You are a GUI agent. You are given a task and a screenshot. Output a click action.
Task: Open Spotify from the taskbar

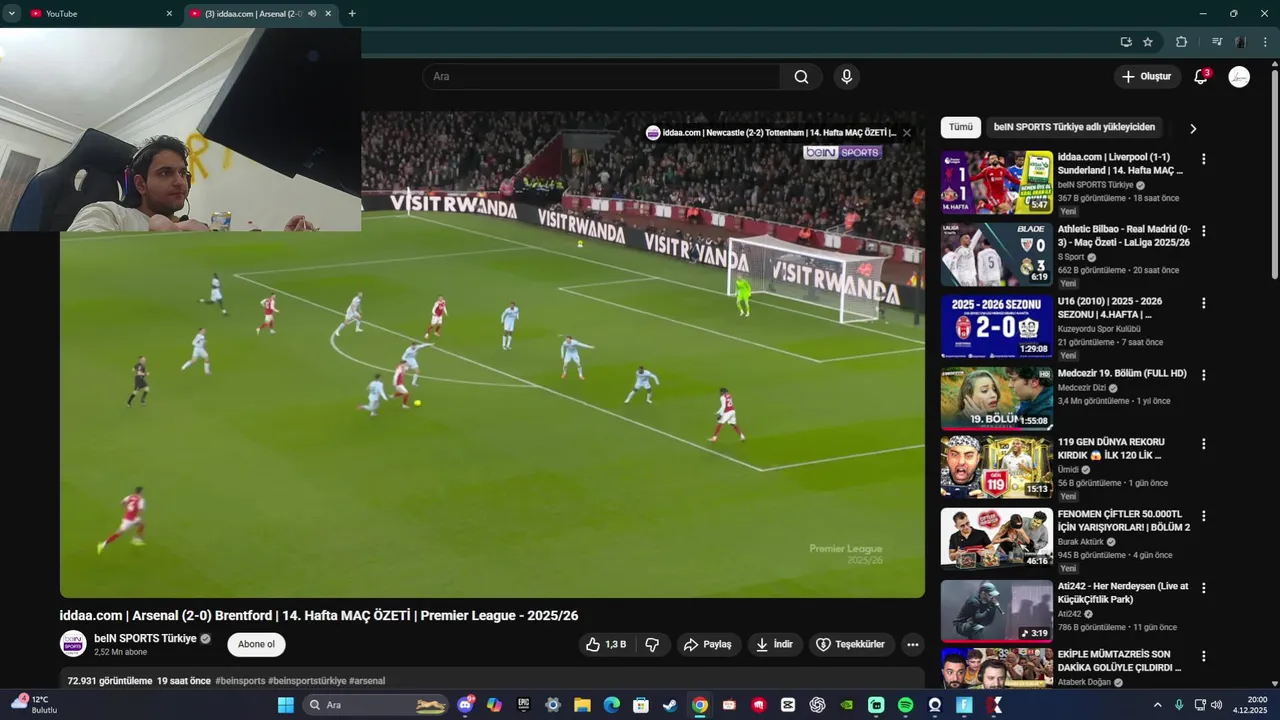(905, 705)
